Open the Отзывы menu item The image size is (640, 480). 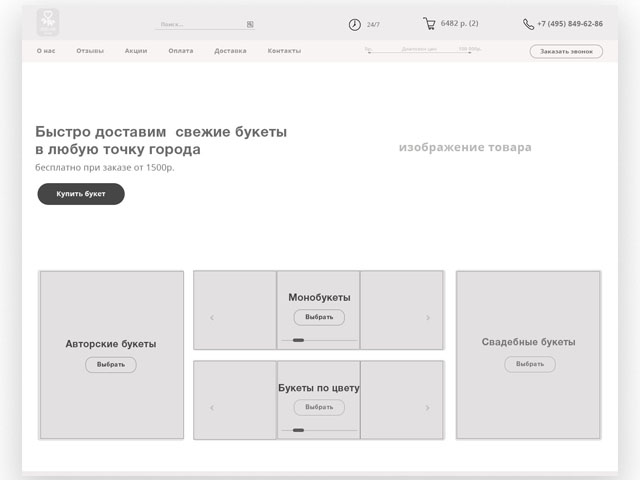(x=90, y=51)
